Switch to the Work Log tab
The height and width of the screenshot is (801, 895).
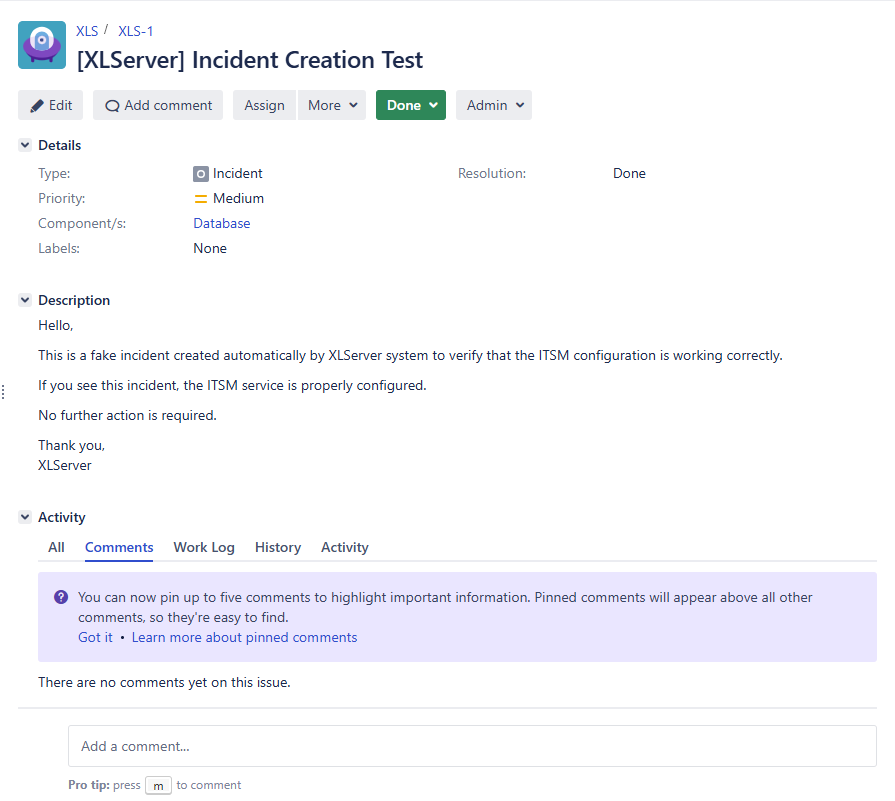click(203, 547)
